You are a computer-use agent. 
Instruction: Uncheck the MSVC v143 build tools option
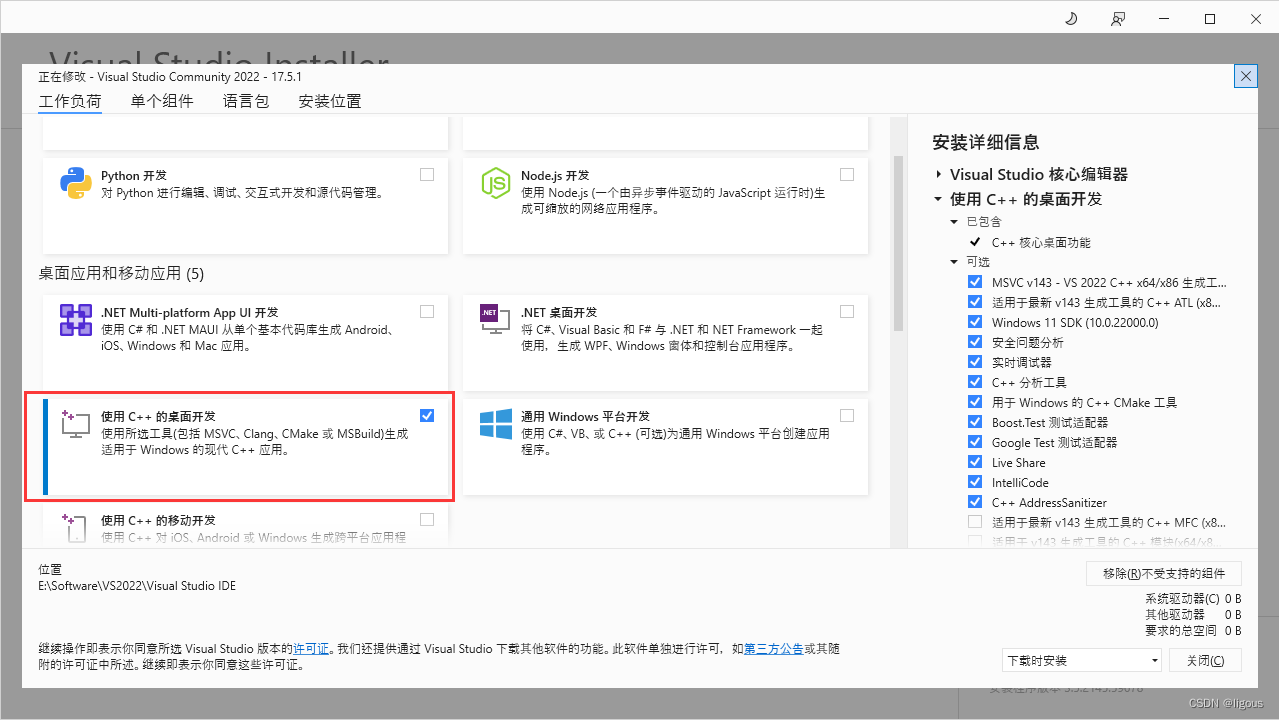pyautogui.click(x=975, y=282)
